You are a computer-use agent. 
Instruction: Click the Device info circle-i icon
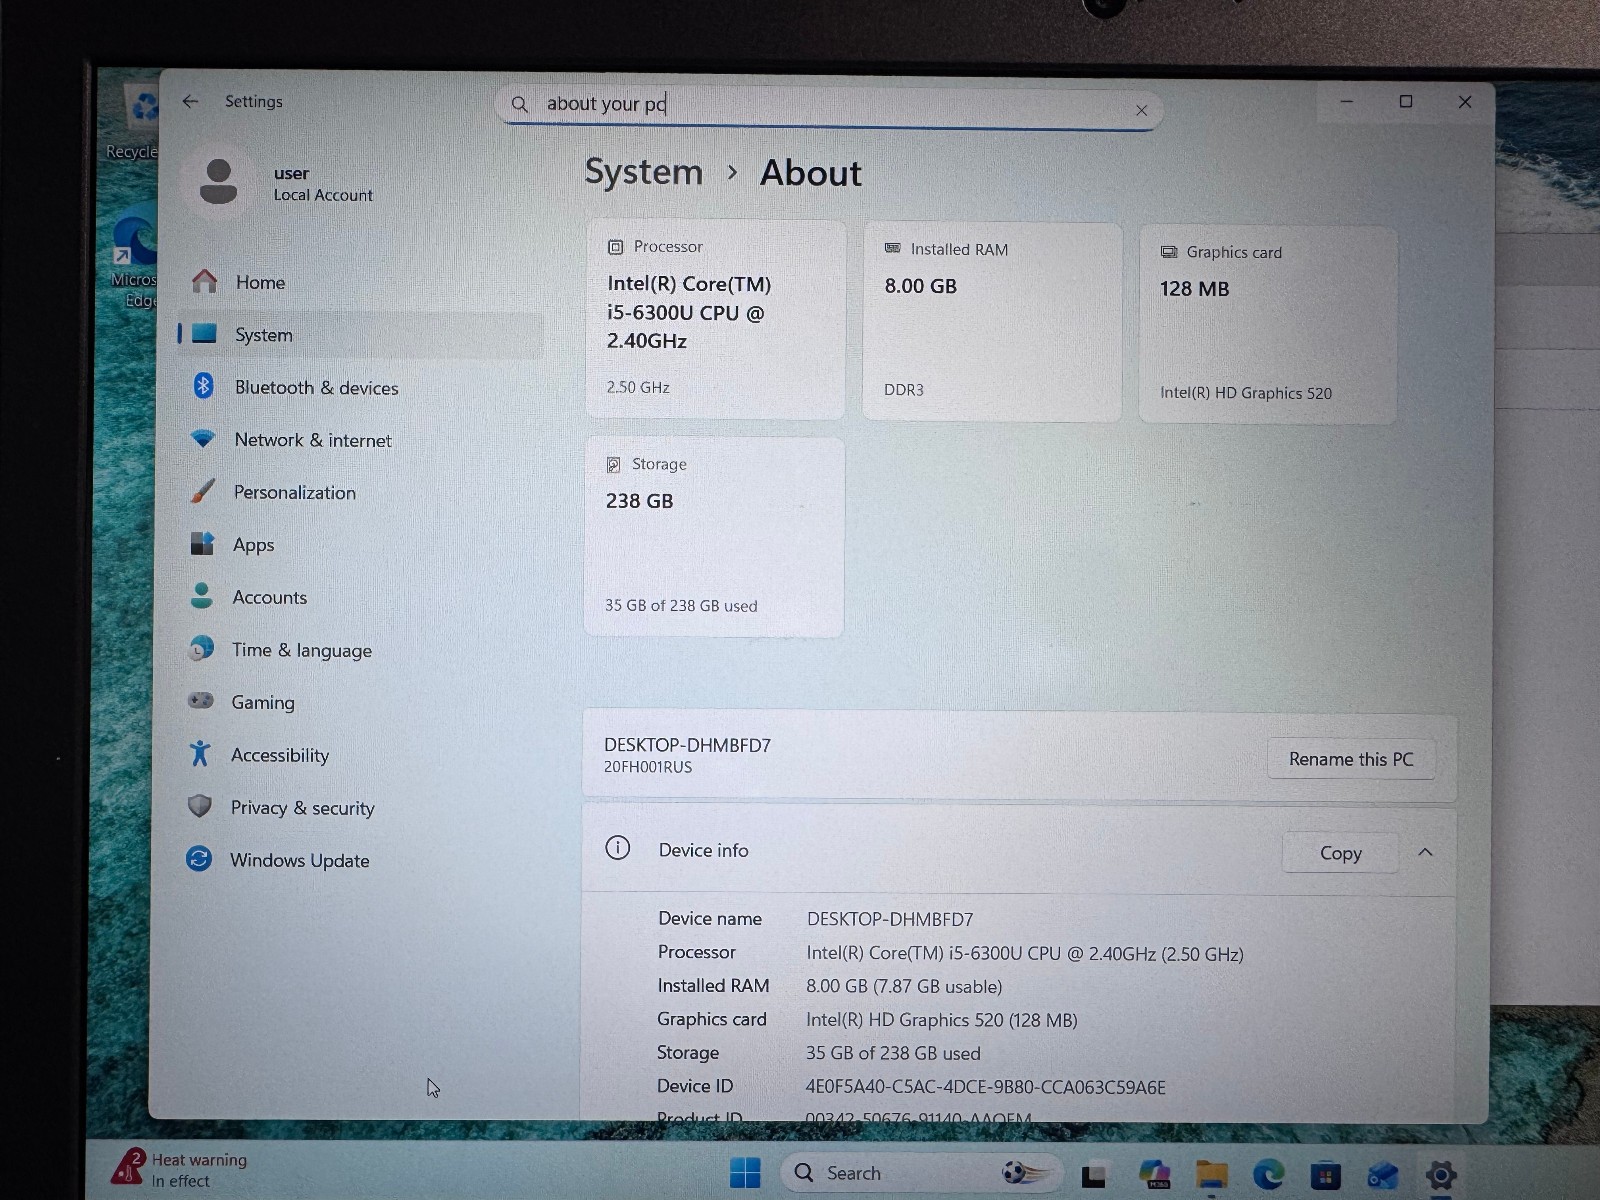click(x=618, y=849)
